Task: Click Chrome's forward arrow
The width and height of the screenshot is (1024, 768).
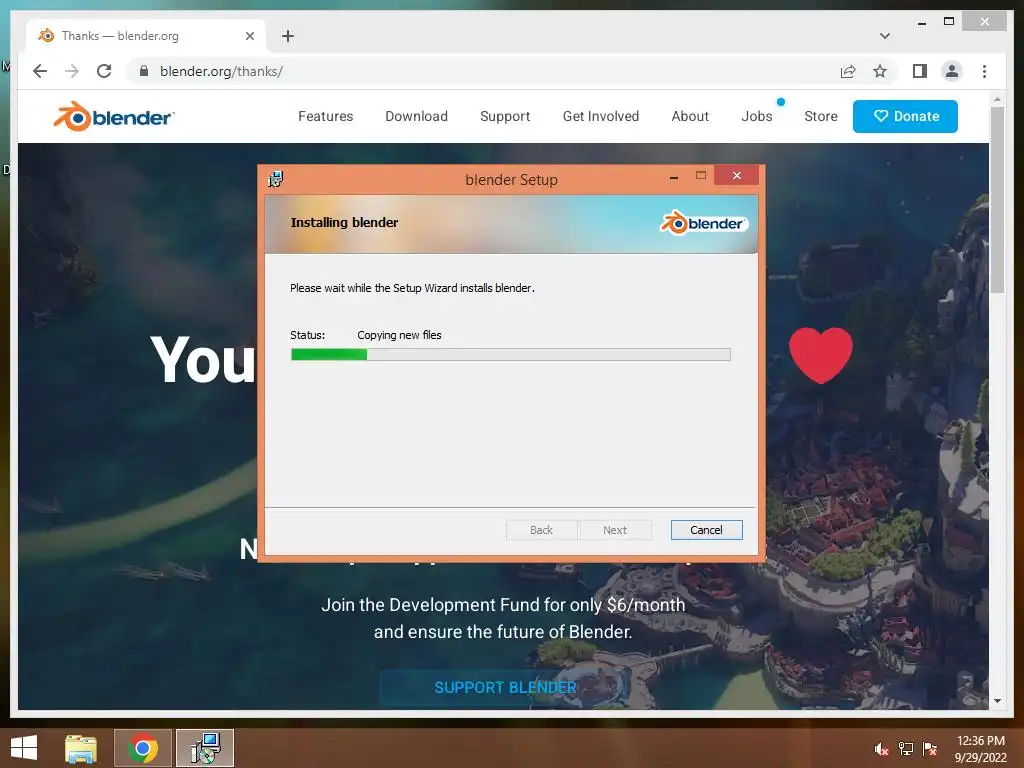Action: click(x=72, y=71)
